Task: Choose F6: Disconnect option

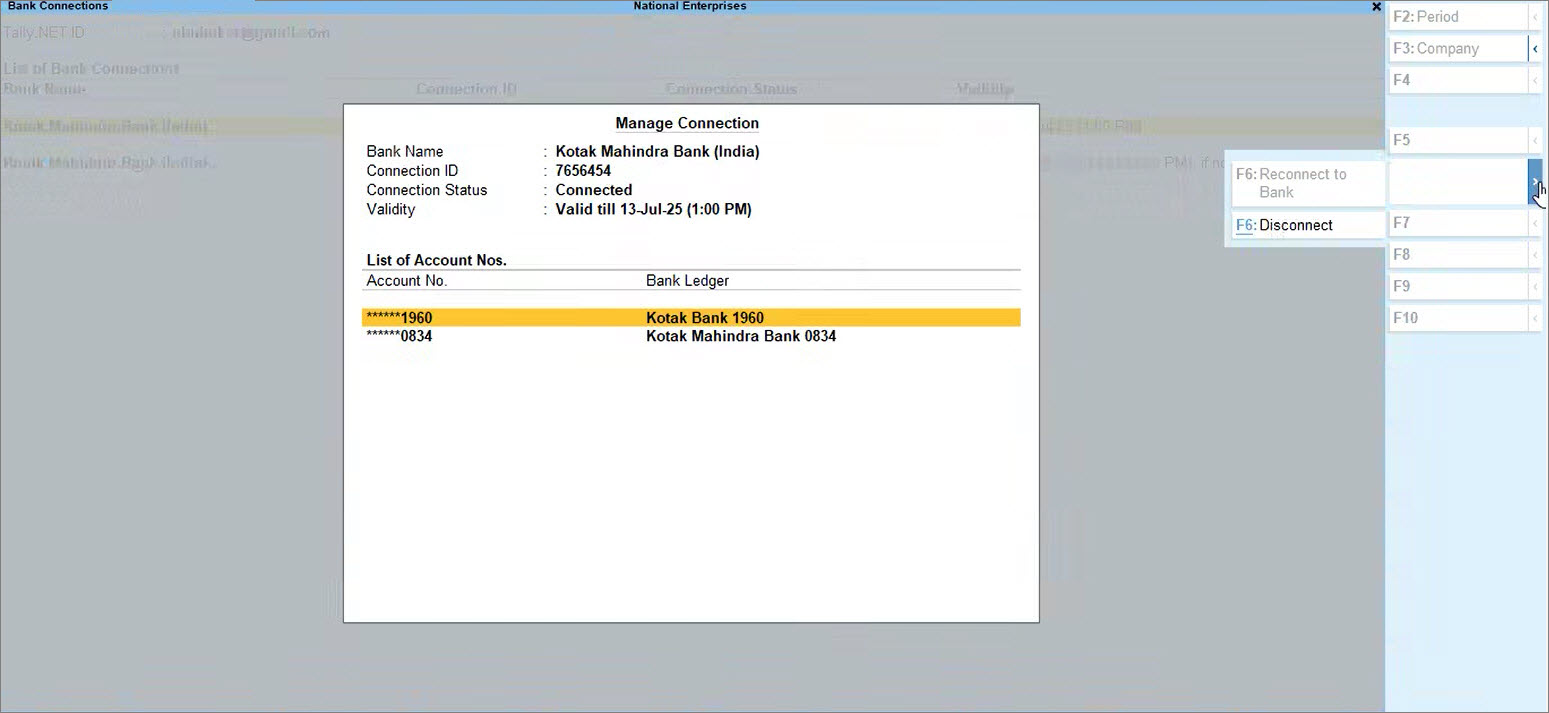Action: pyautogui.click(x=1308, y=226)
